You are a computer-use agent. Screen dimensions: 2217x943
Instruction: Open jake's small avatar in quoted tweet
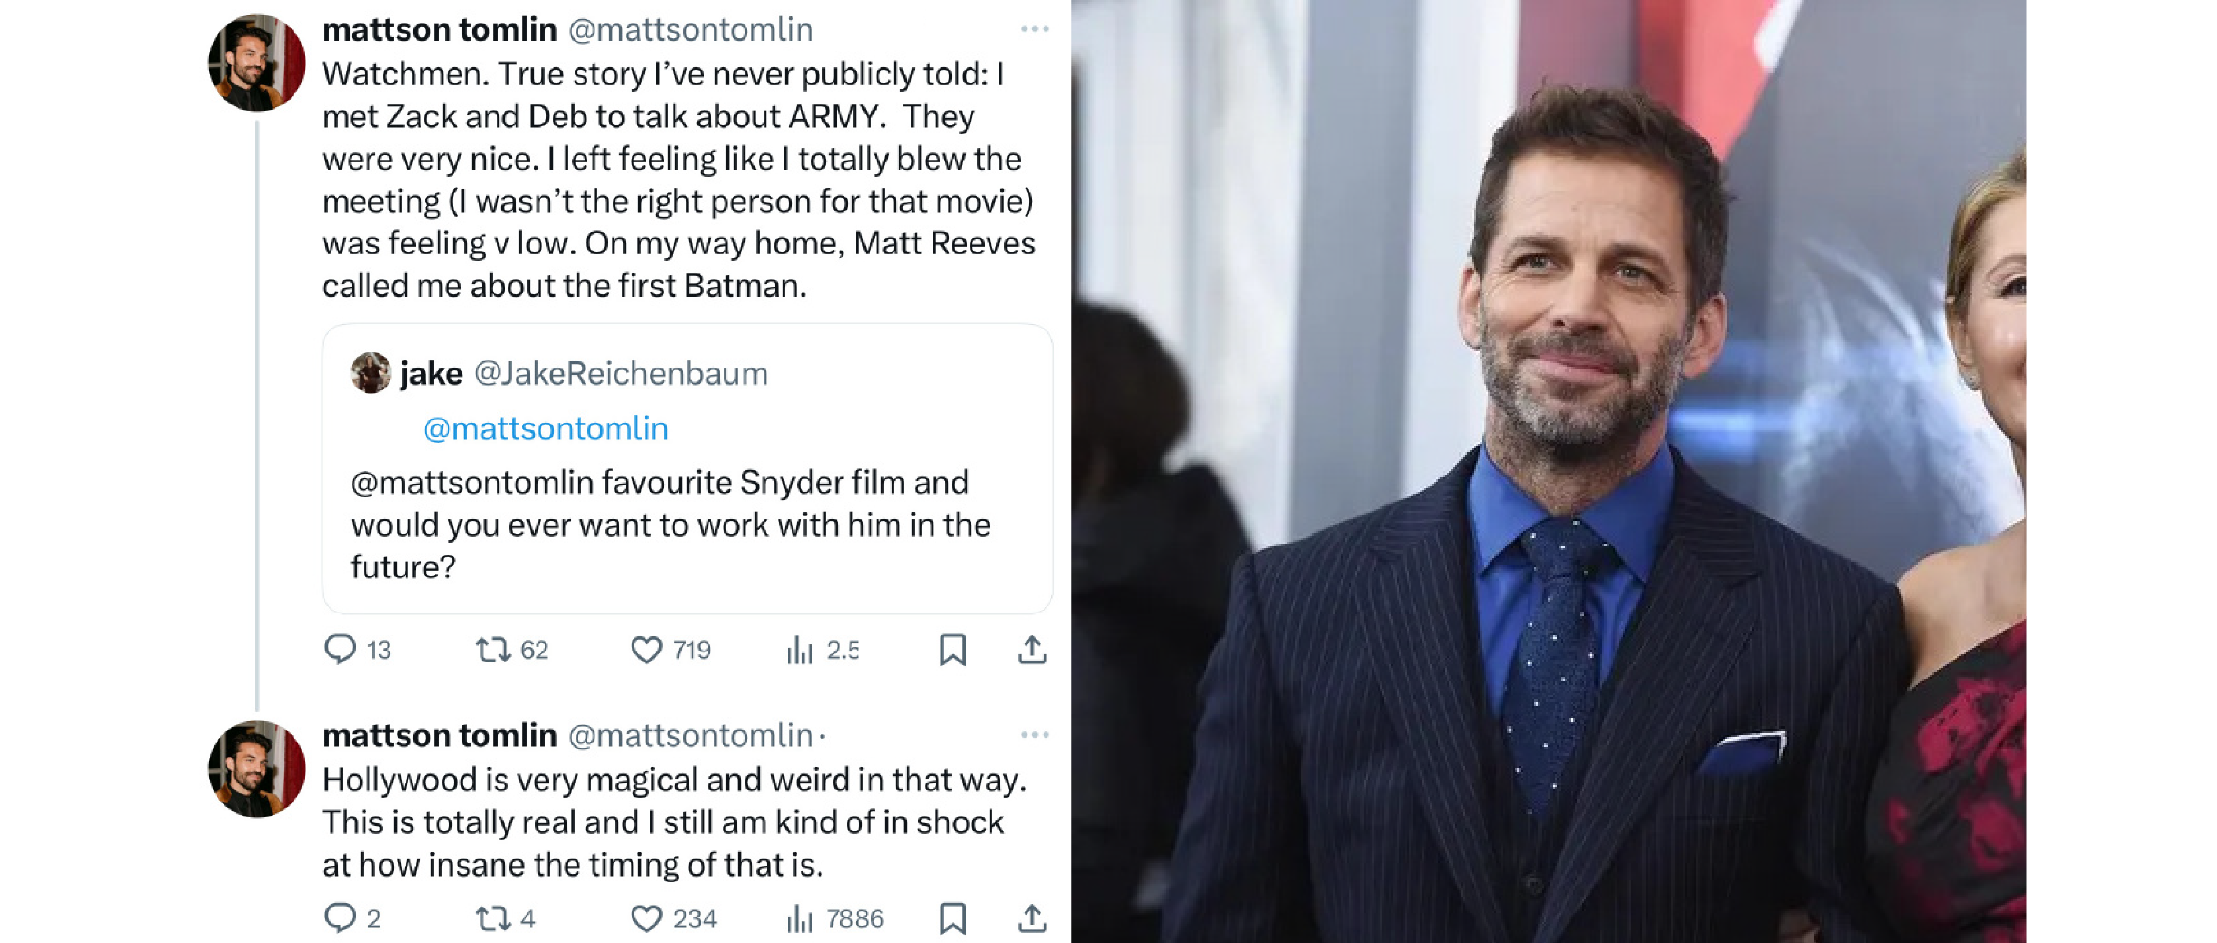370,373
